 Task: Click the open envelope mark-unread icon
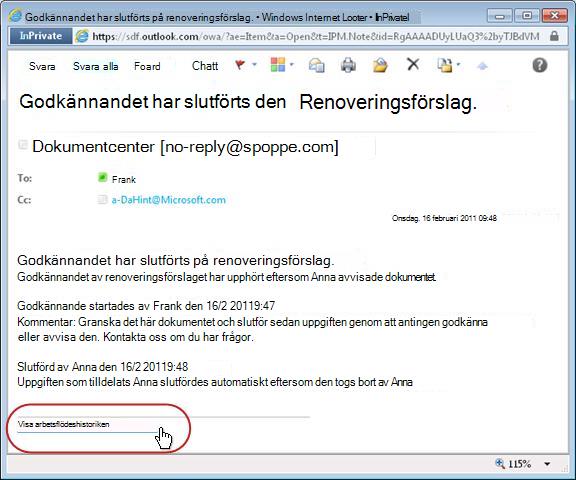380,65
